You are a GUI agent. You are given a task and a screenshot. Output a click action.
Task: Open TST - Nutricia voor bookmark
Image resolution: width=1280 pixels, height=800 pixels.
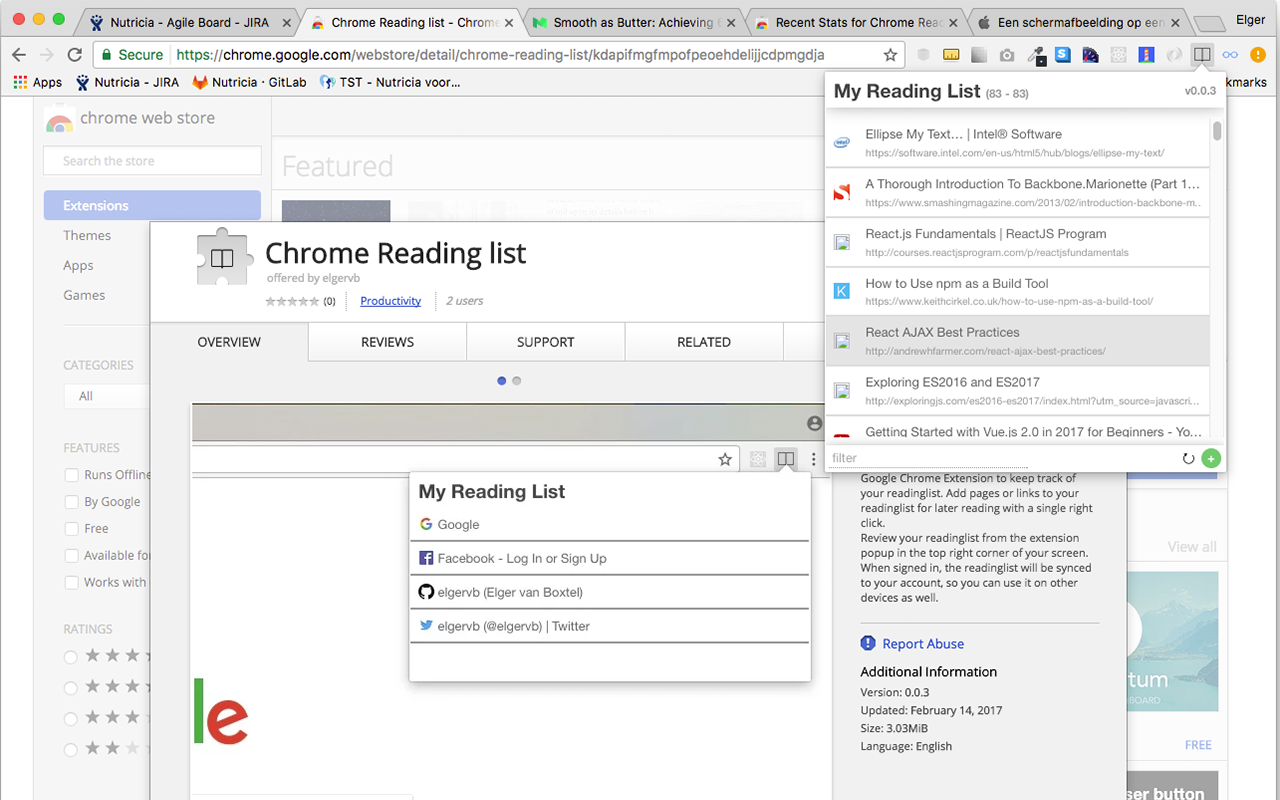[390, 82]
